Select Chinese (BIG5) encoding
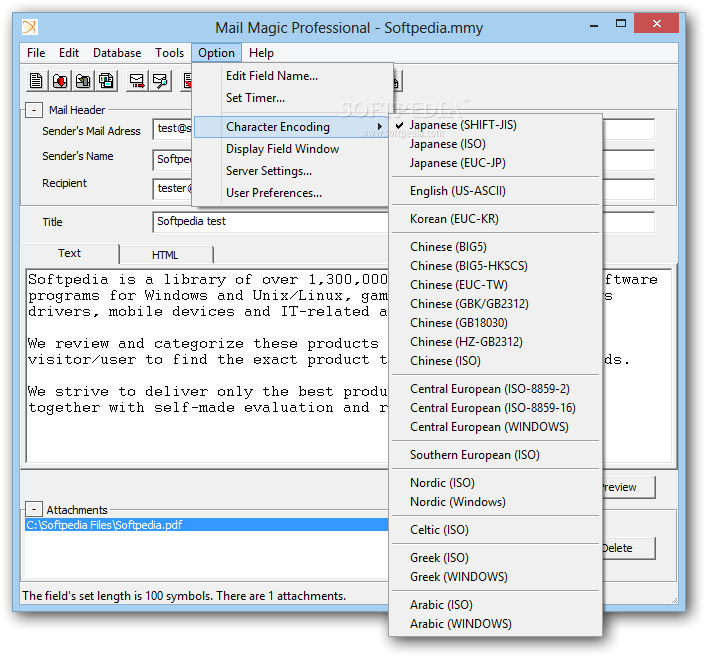Image resolution: width=706 pixels, height=657 pixels. (x=496, y=247)
